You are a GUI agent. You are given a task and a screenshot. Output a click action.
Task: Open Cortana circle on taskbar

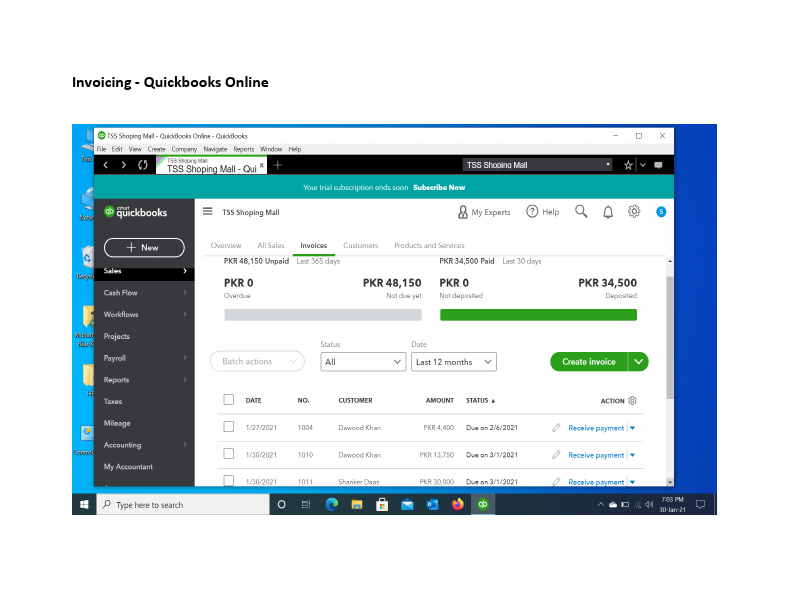click(x=282, y=504)
